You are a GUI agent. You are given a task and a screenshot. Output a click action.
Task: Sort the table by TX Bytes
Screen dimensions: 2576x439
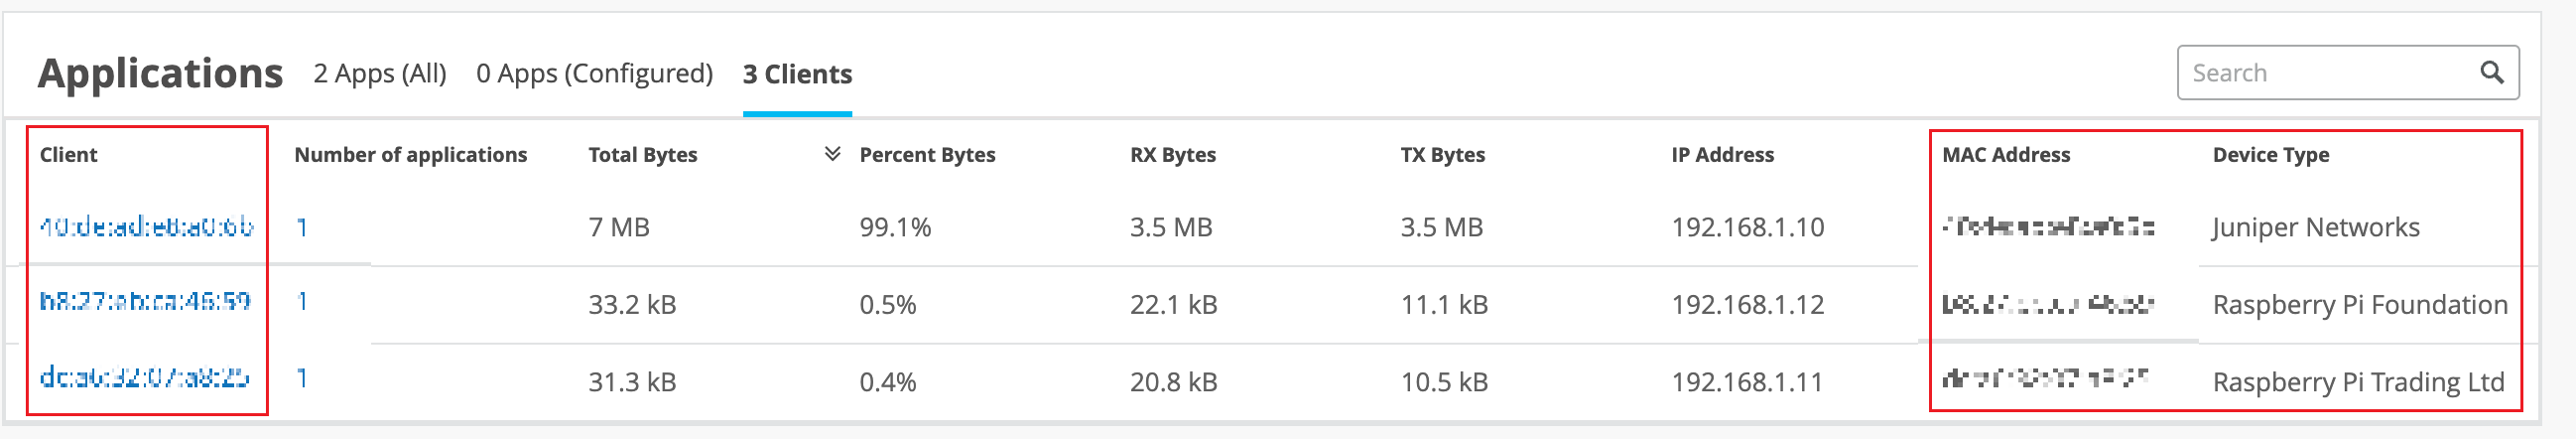(x=1442, y=155)
